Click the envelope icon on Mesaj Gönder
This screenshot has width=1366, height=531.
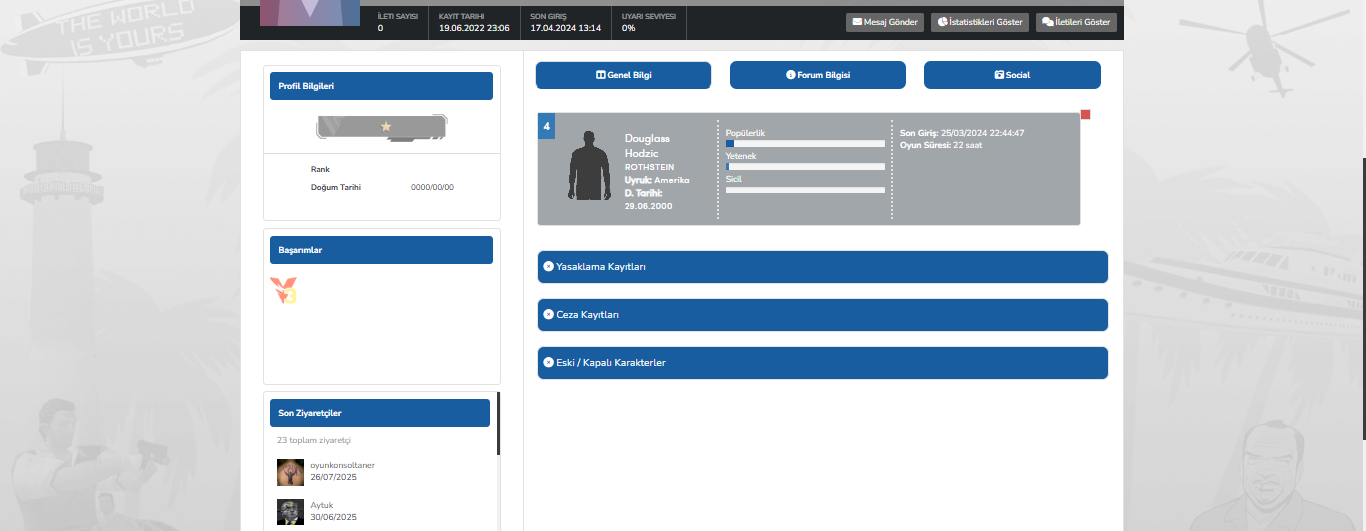pyautogui.click(x=856, y=22)
